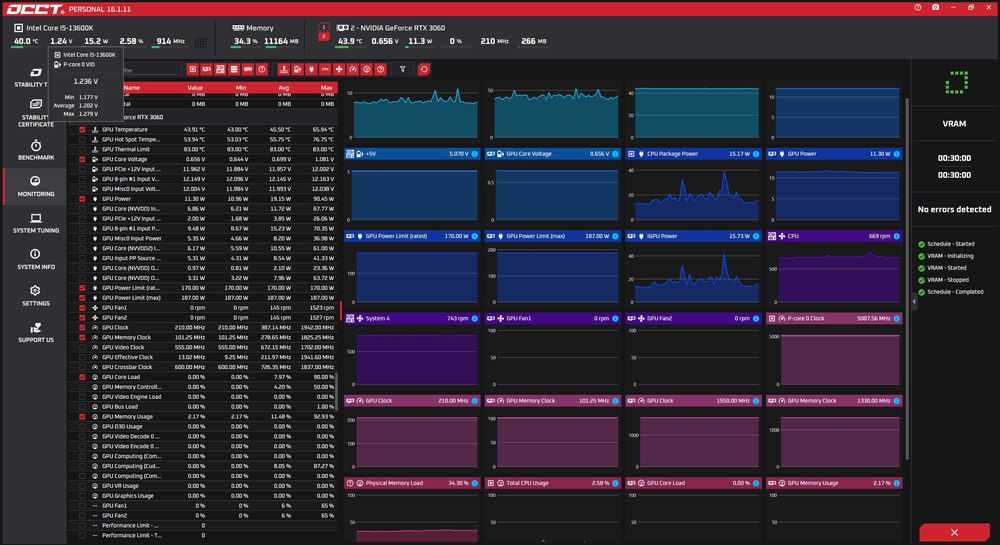Expand the collapsed side panel arrow
Screen dimensions: 1000x545
coord(914,302)
